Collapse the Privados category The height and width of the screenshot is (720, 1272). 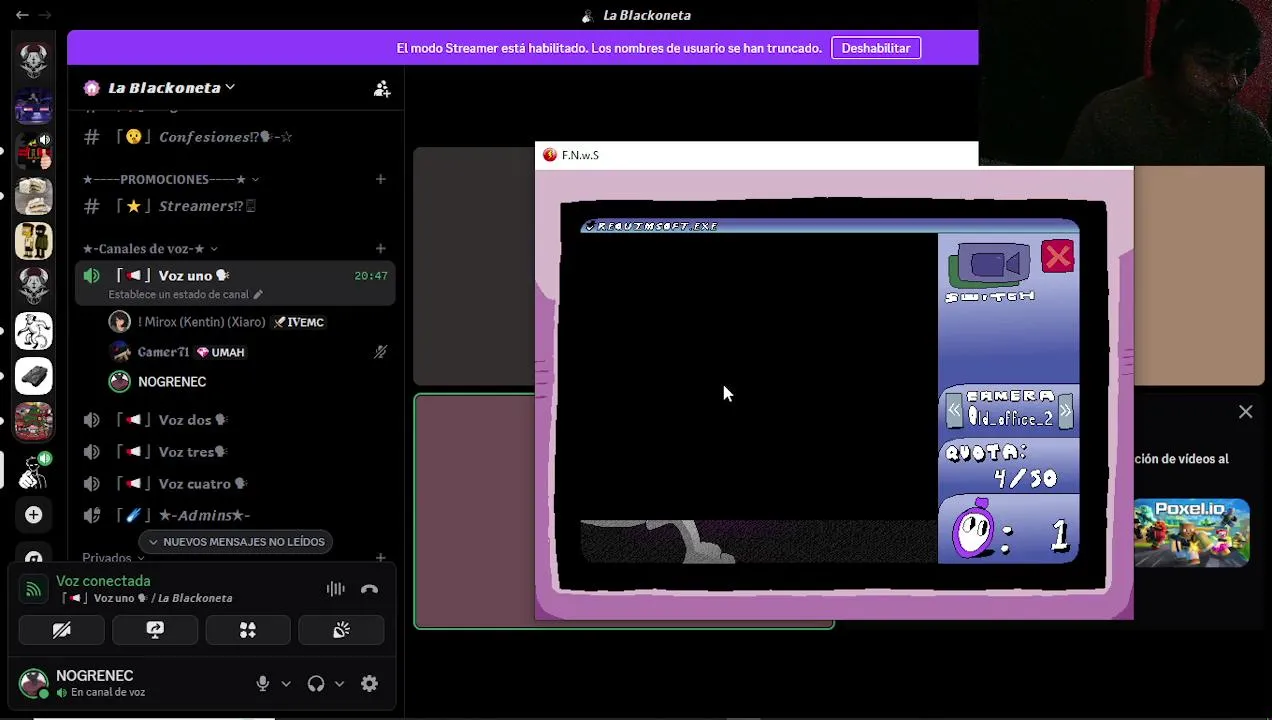point(114,558)
